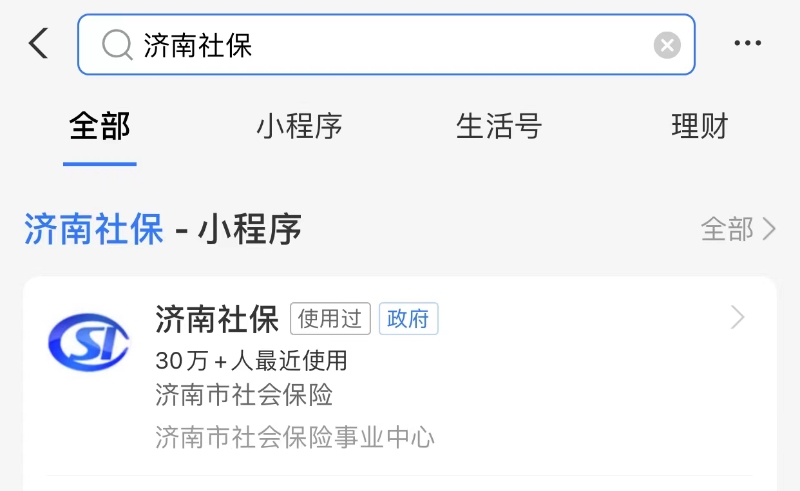Click the 济南市社会保险事业中心 publisher name
This screenshot has height=491, width=800.
[x=295, y=437]
